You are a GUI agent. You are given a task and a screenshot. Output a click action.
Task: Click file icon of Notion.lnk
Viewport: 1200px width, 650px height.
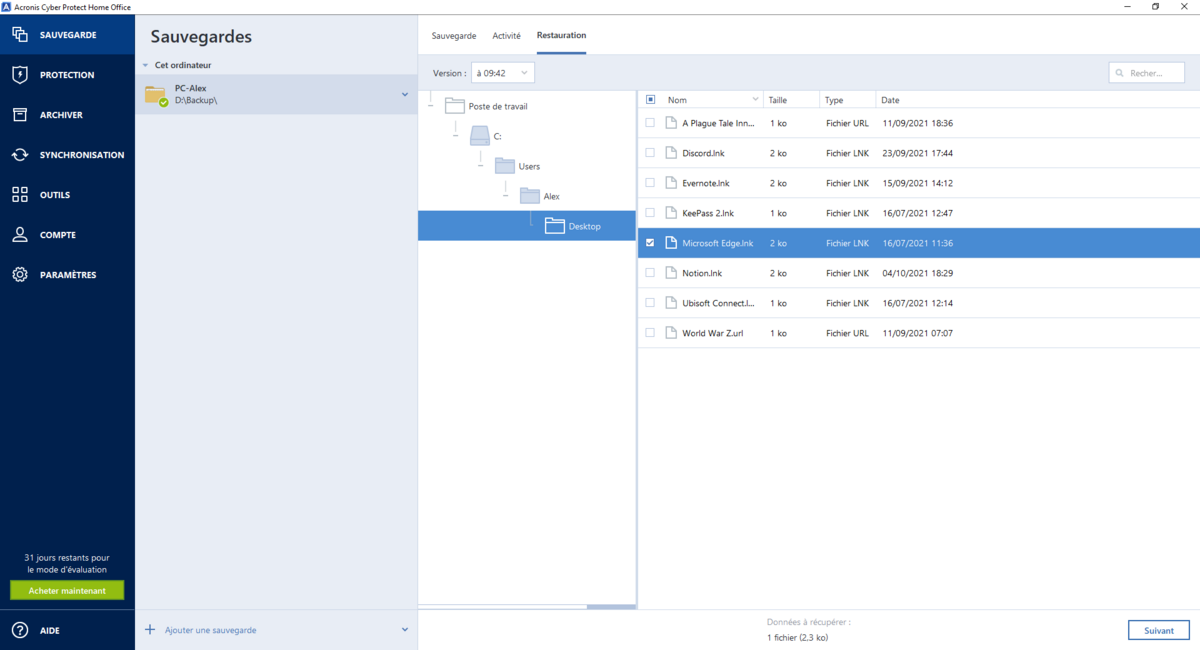(x=672, y=273)
